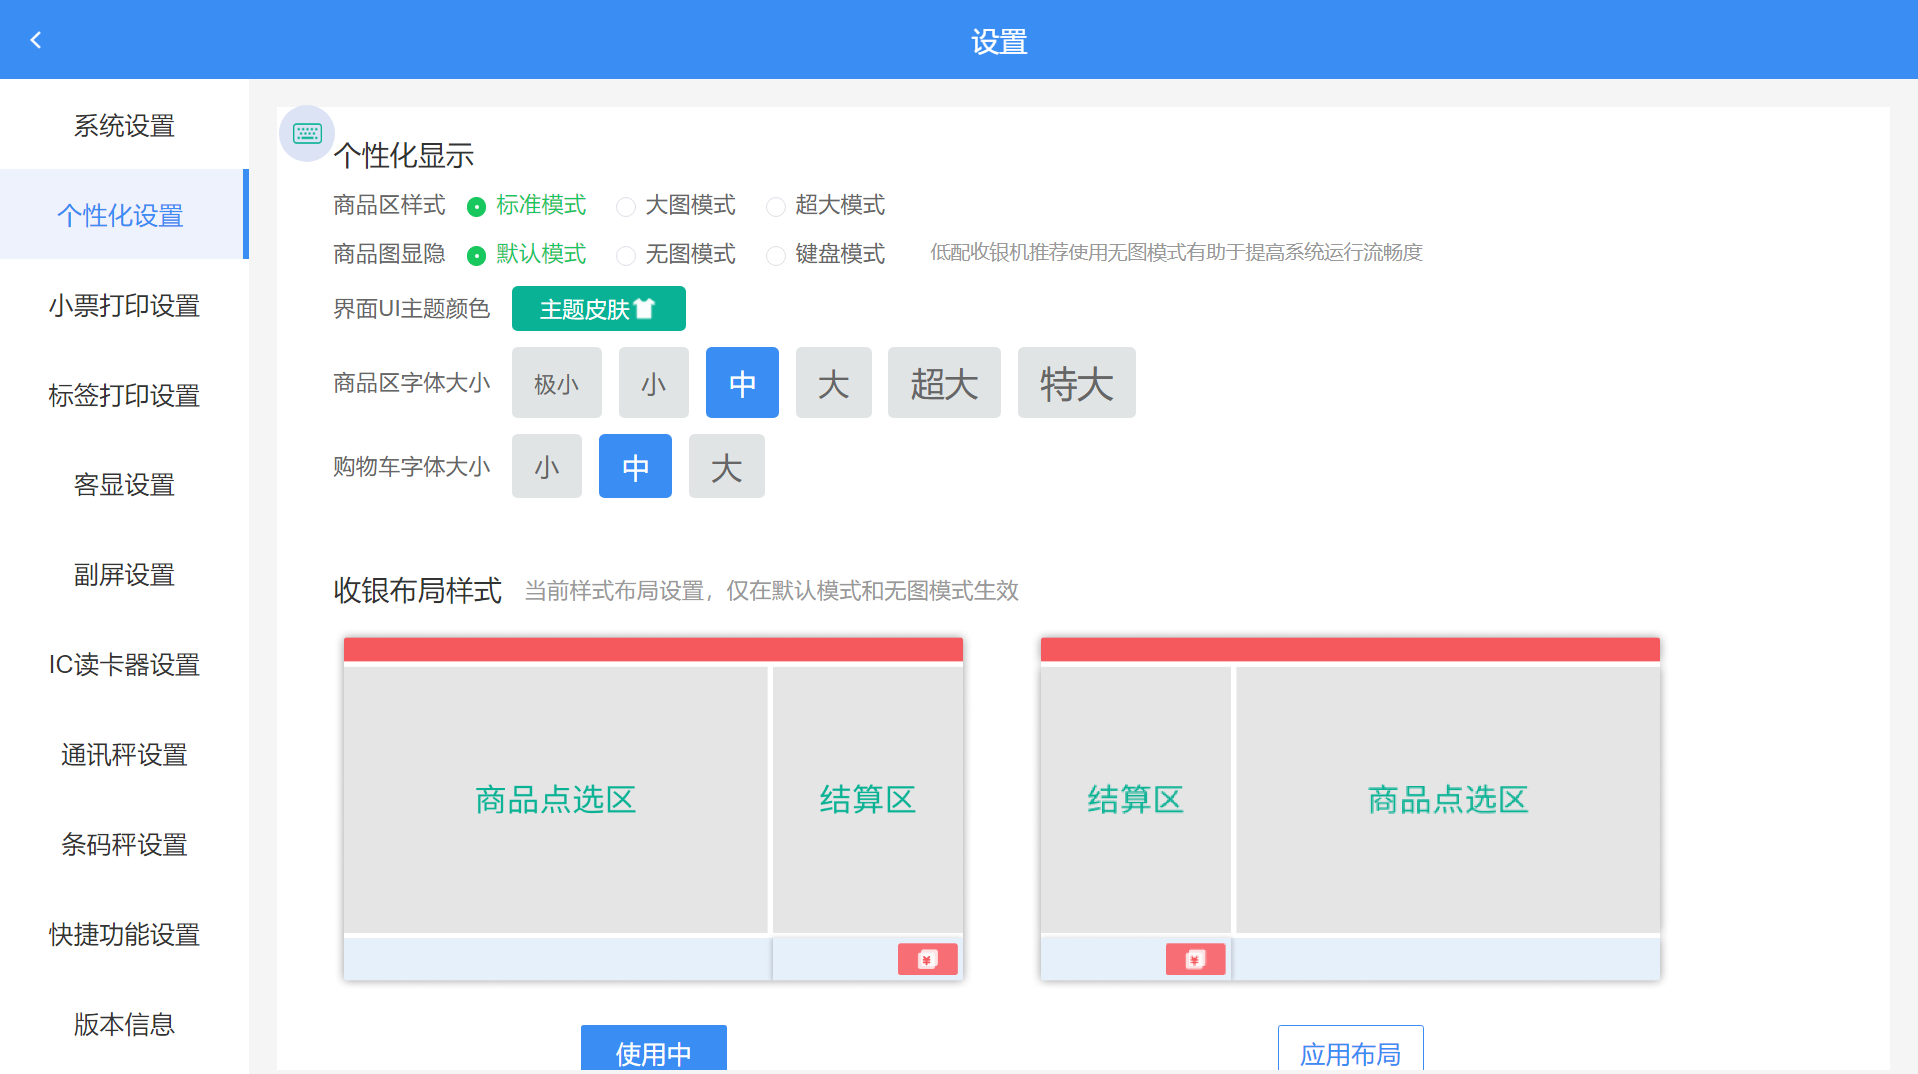Set shopping cart font size to 小
Screen dimensions: 1918x1074
point(546,467)
